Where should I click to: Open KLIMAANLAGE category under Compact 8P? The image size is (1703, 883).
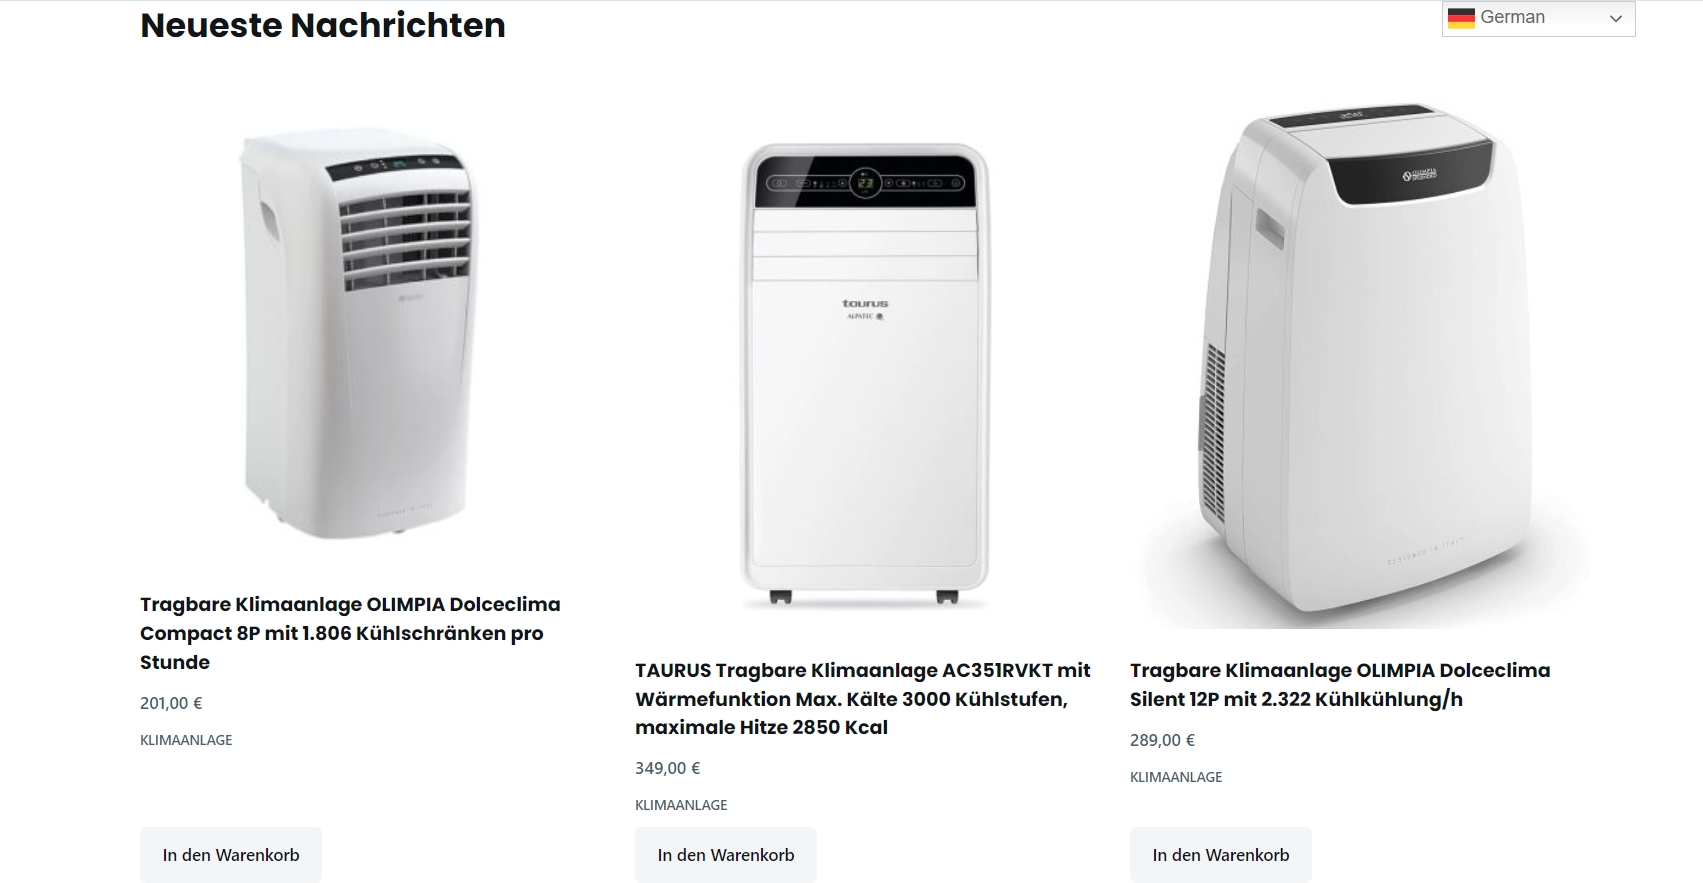pyautogui.click(x=186, y=740)
